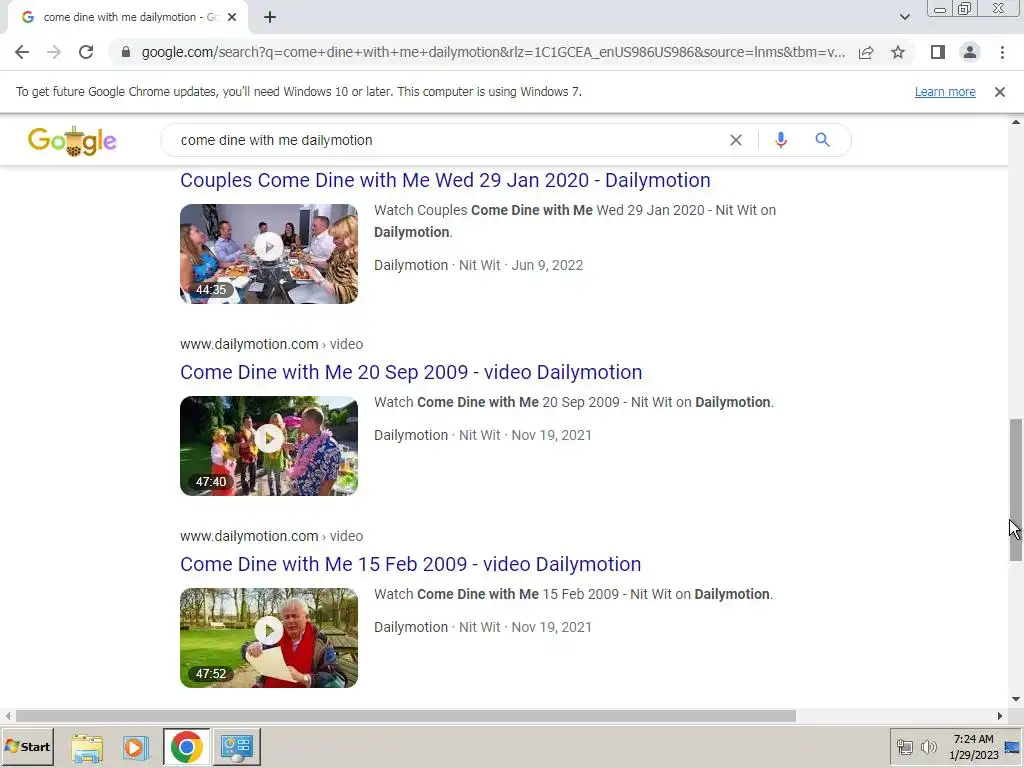Click 'Jun 9, 2022' result date text
The width and height of the screenshot is (1024, 768).
(x=547, y=265)
